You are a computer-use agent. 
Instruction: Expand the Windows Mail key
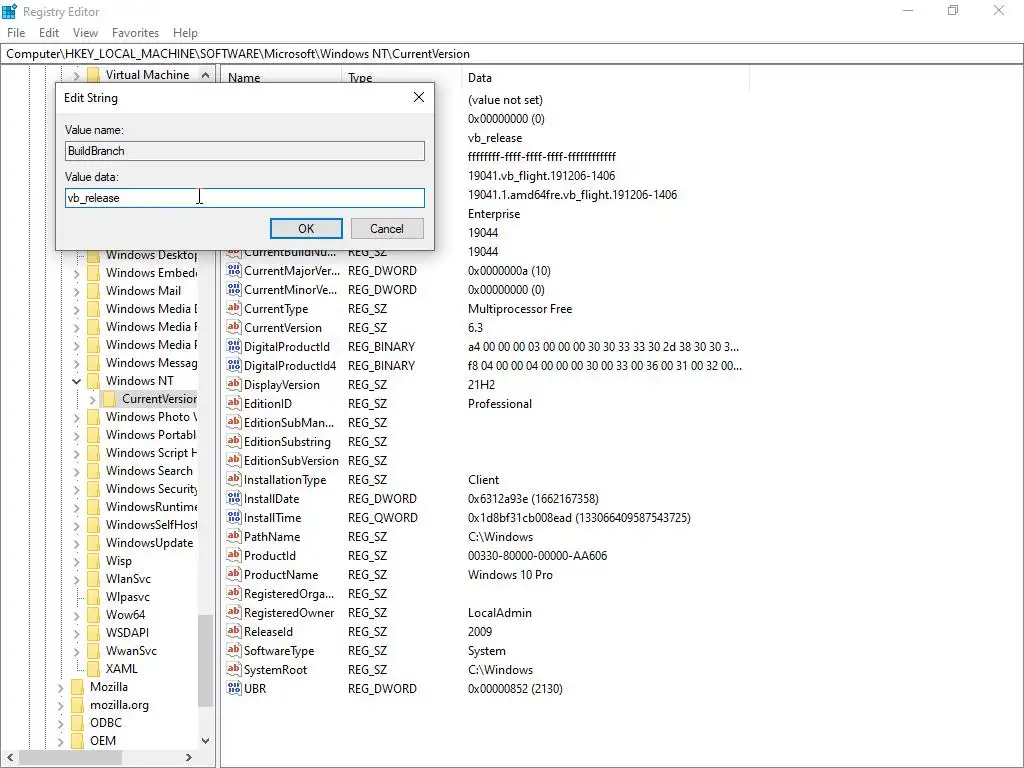[76, 291]
